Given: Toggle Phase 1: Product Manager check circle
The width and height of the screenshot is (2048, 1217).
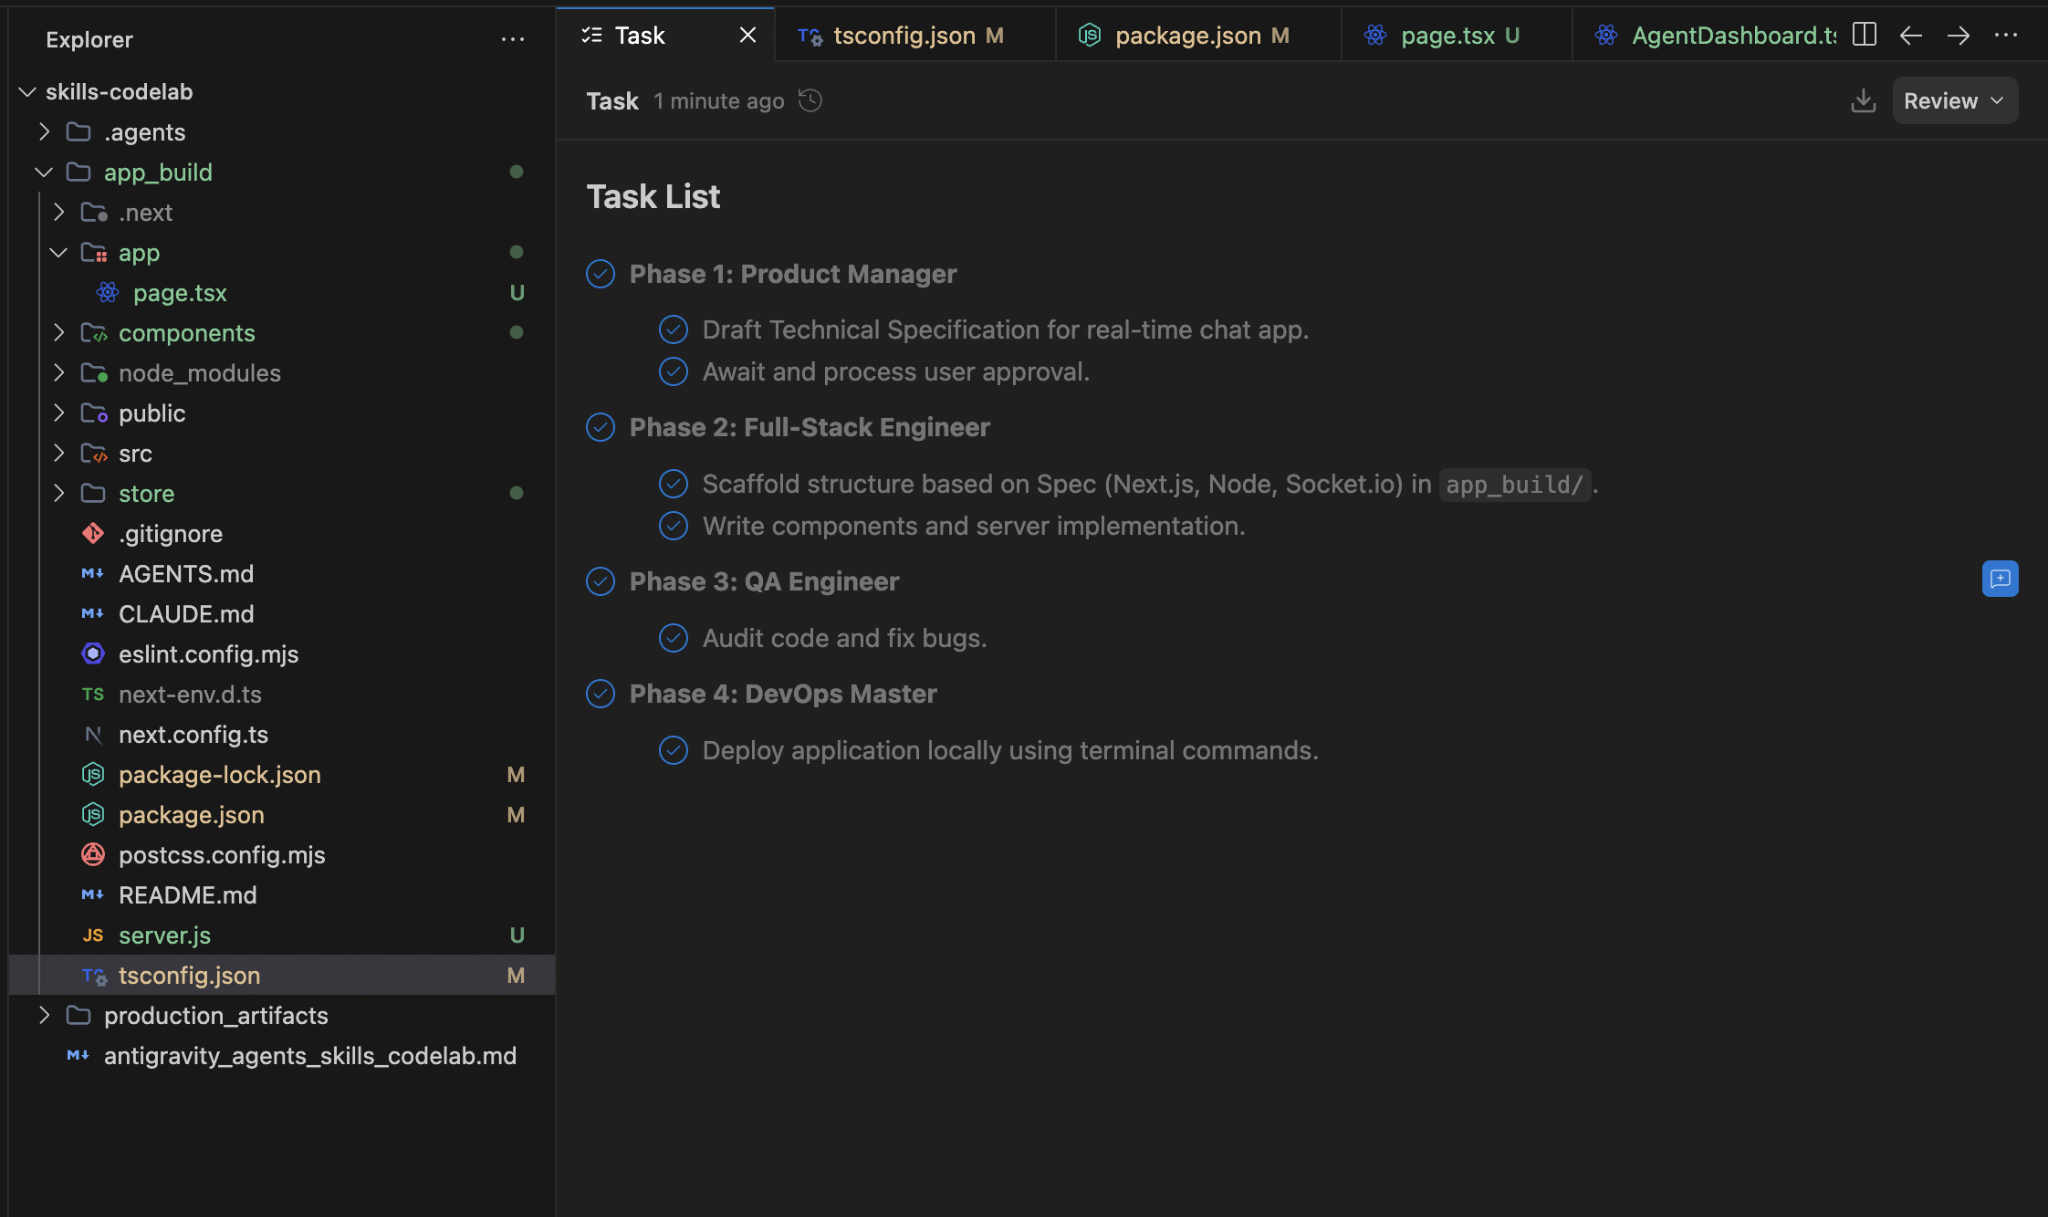Looking at the screenshot, I should pos(600,274).
